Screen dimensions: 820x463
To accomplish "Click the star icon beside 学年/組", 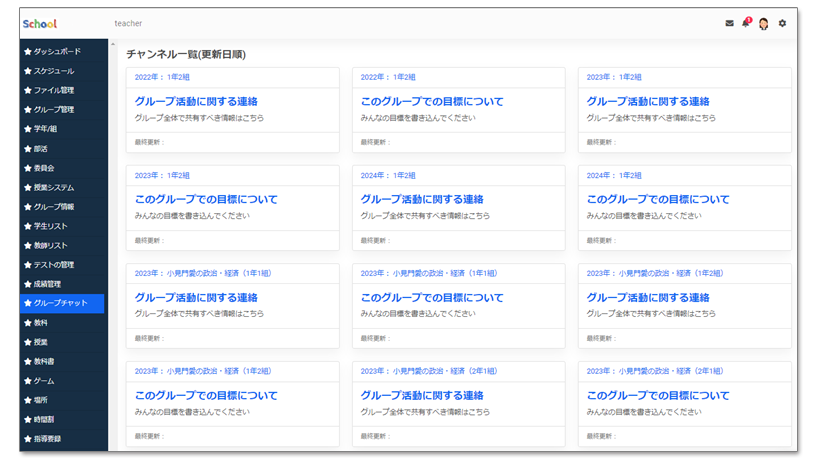I will [x=28, y=129].
